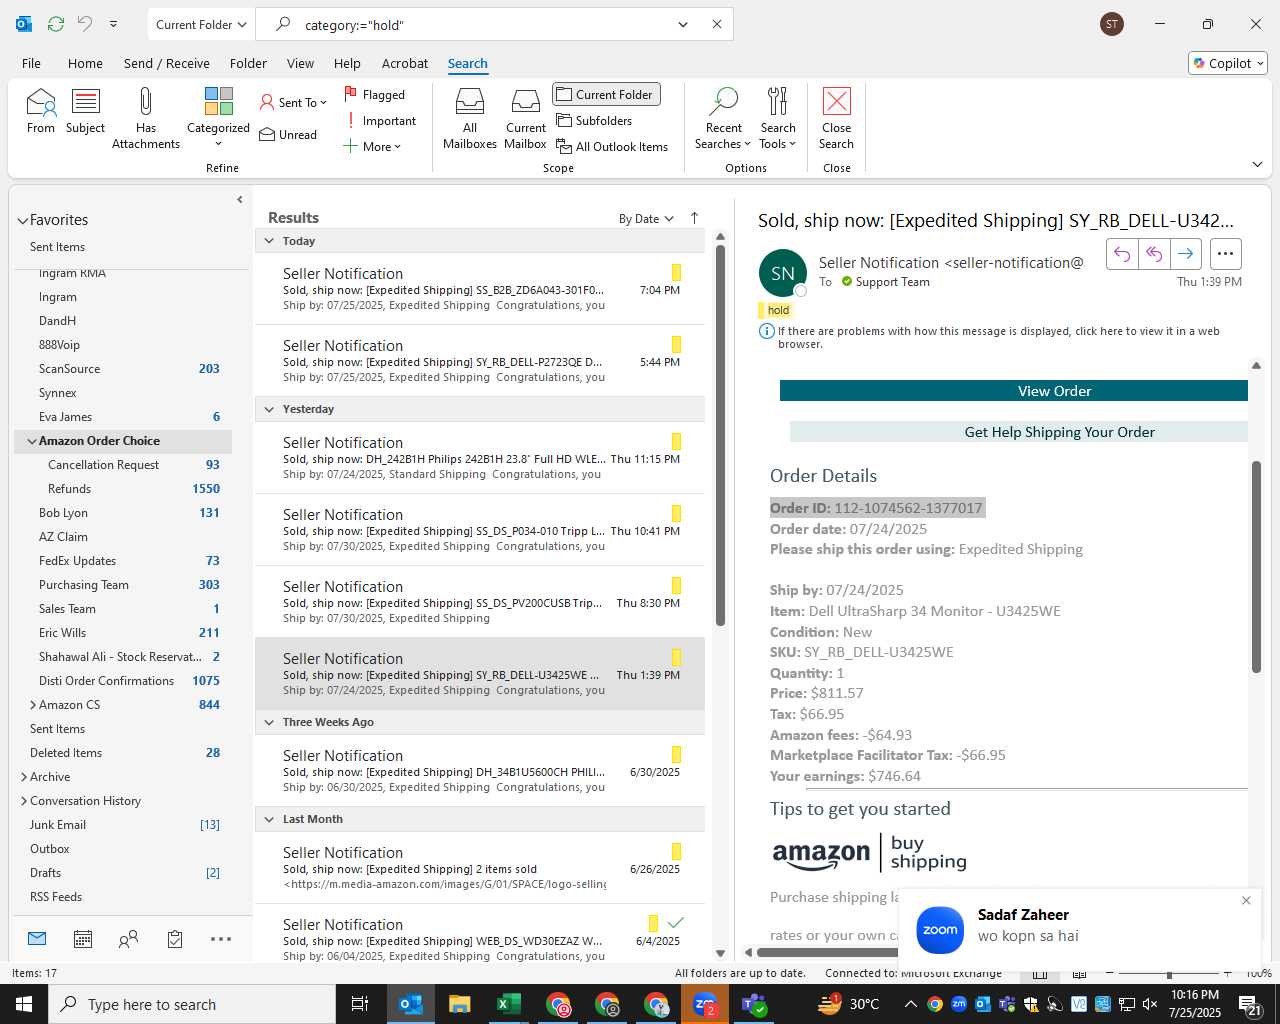The width and height of the screenshot is (1280, 1024).
Task: Open the Categorized filter menu
Action: [218, 118]
